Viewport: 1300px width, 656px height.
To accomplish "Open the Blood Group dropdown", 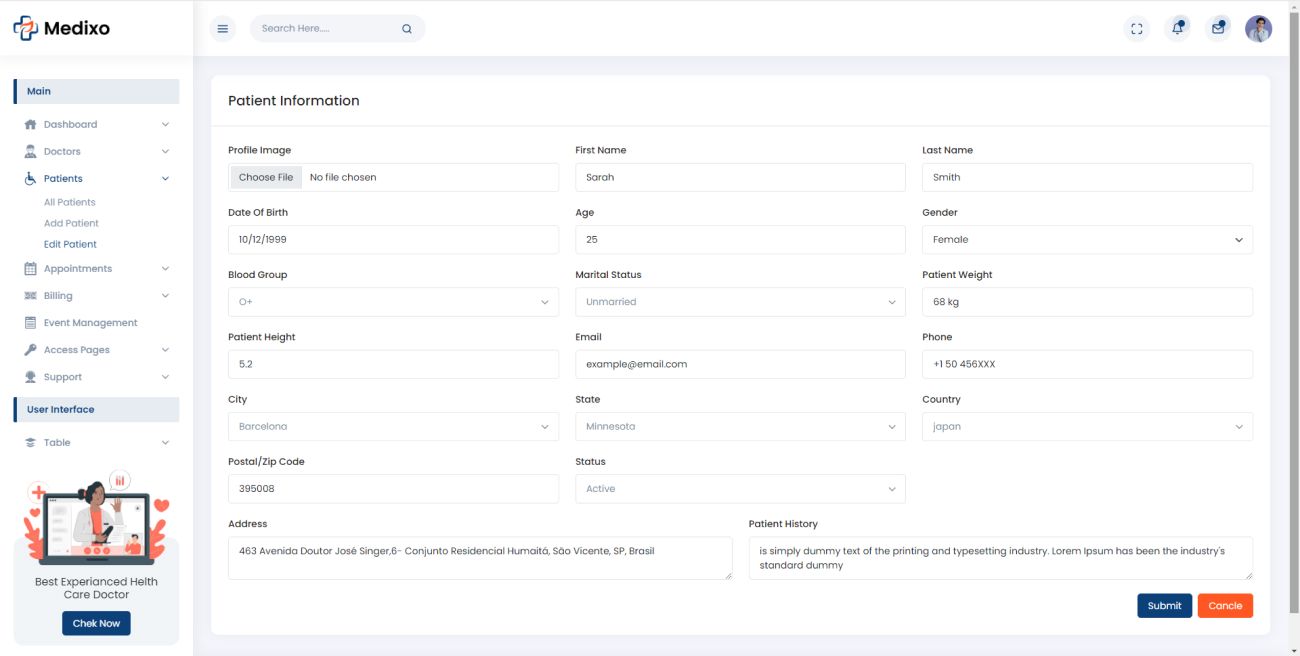I will [393, 302].
